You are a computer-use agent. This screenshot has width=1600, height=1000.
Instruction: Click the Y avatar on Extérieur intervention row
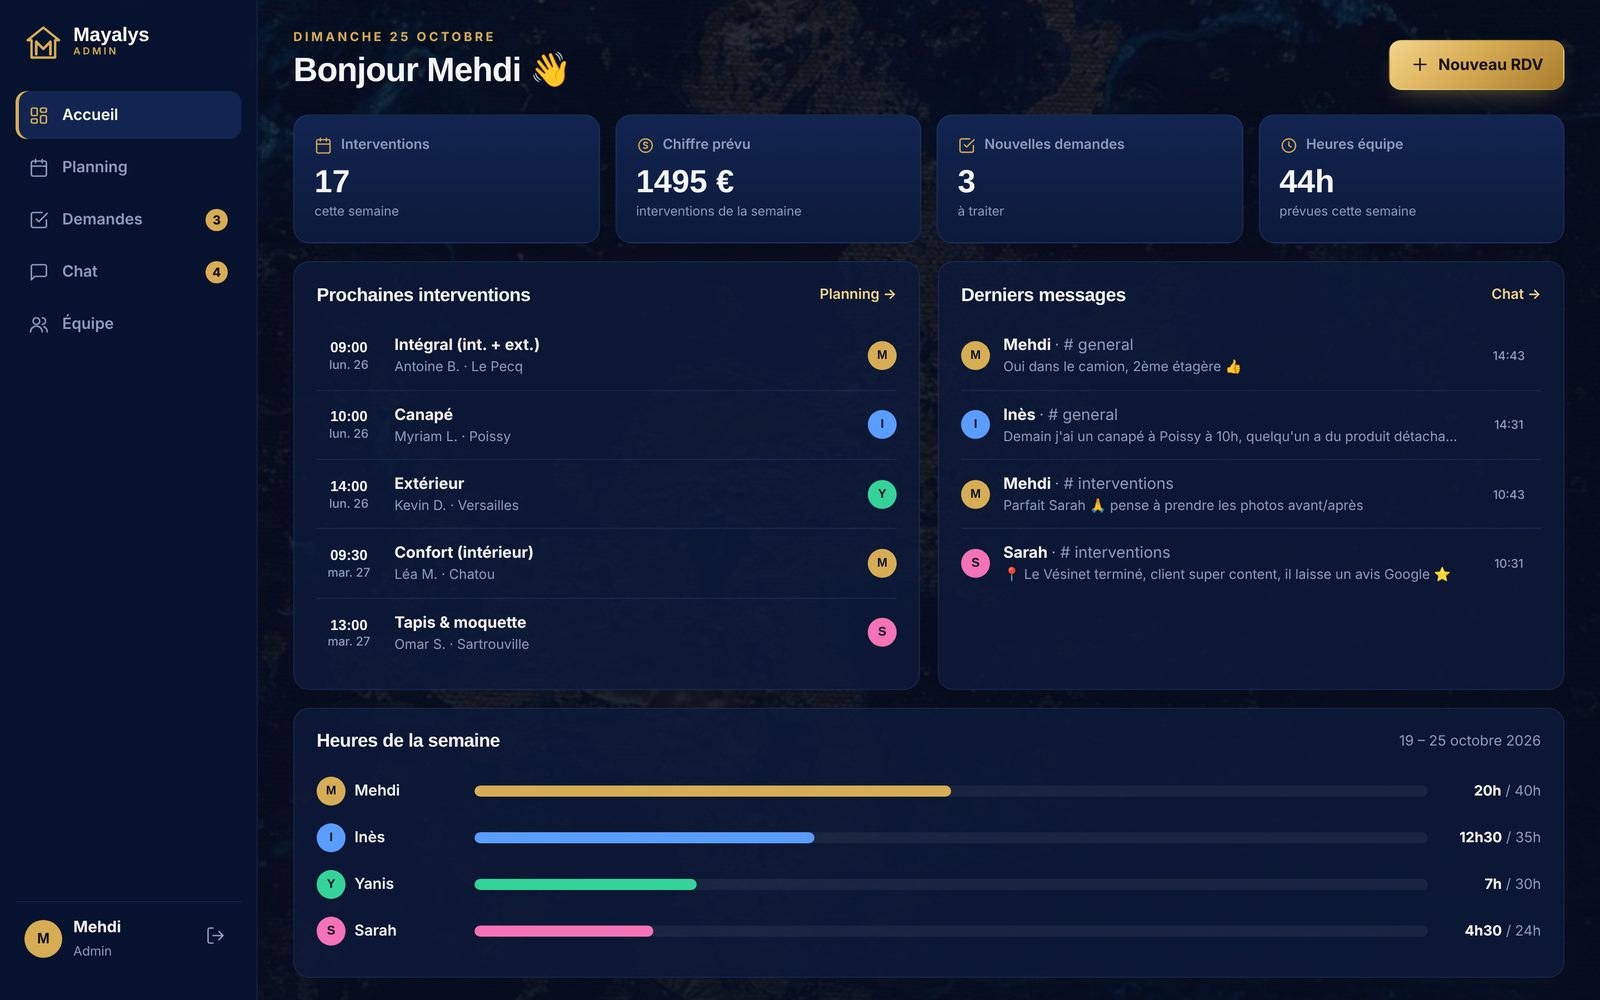pyautogui.click(x=882, y=494)
